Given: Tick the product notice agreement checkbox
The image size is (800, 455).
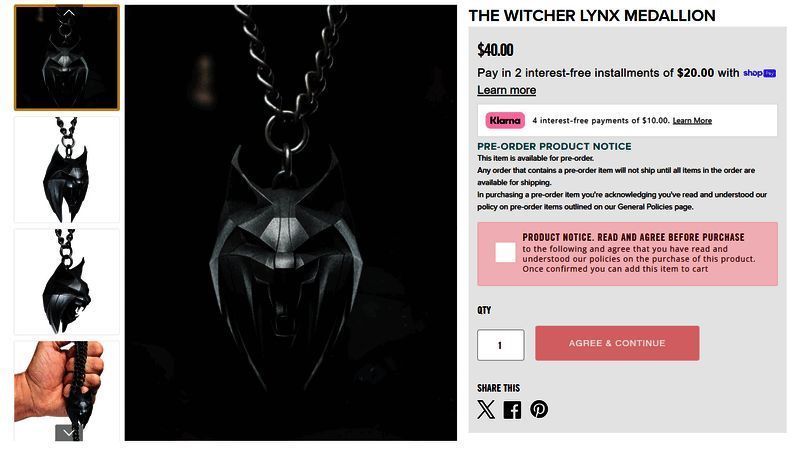Looking at the screenshot, I should coord(505,252).
